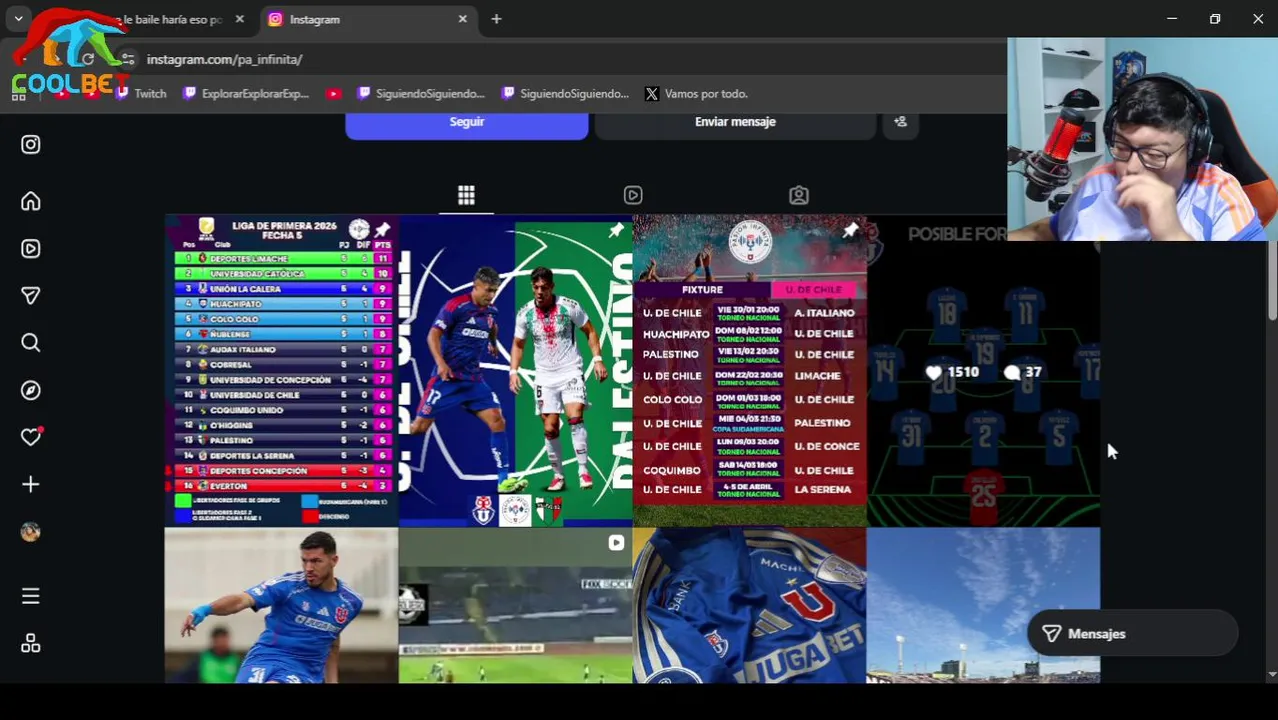Open Explore compass icon
Image resolution: width=1278 pixels, height=720 pixels.
tap(31, 390)
